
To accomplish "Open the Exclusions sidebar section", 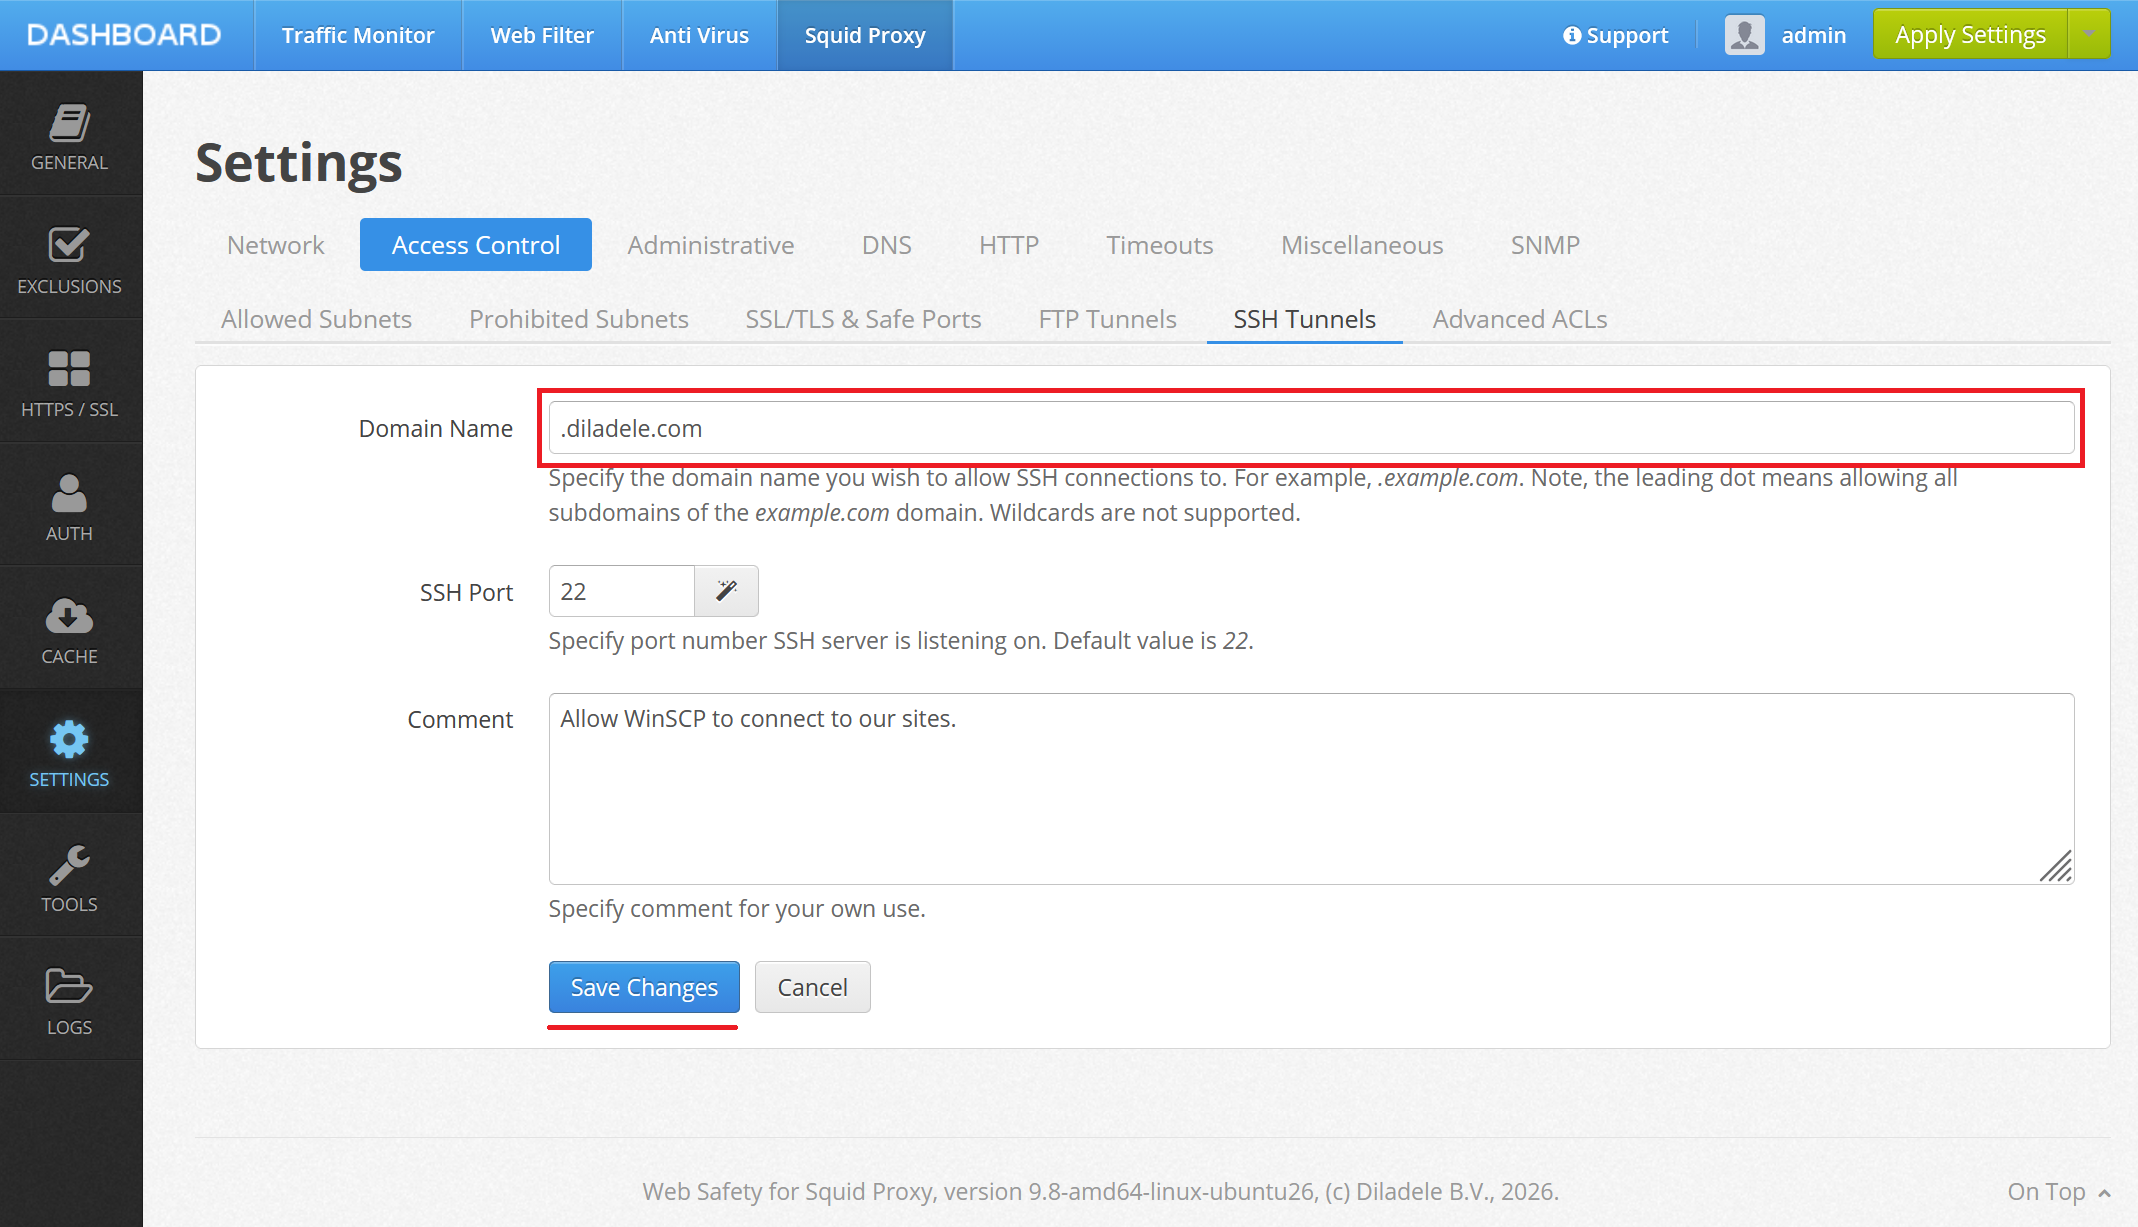I will click(70, 259).
